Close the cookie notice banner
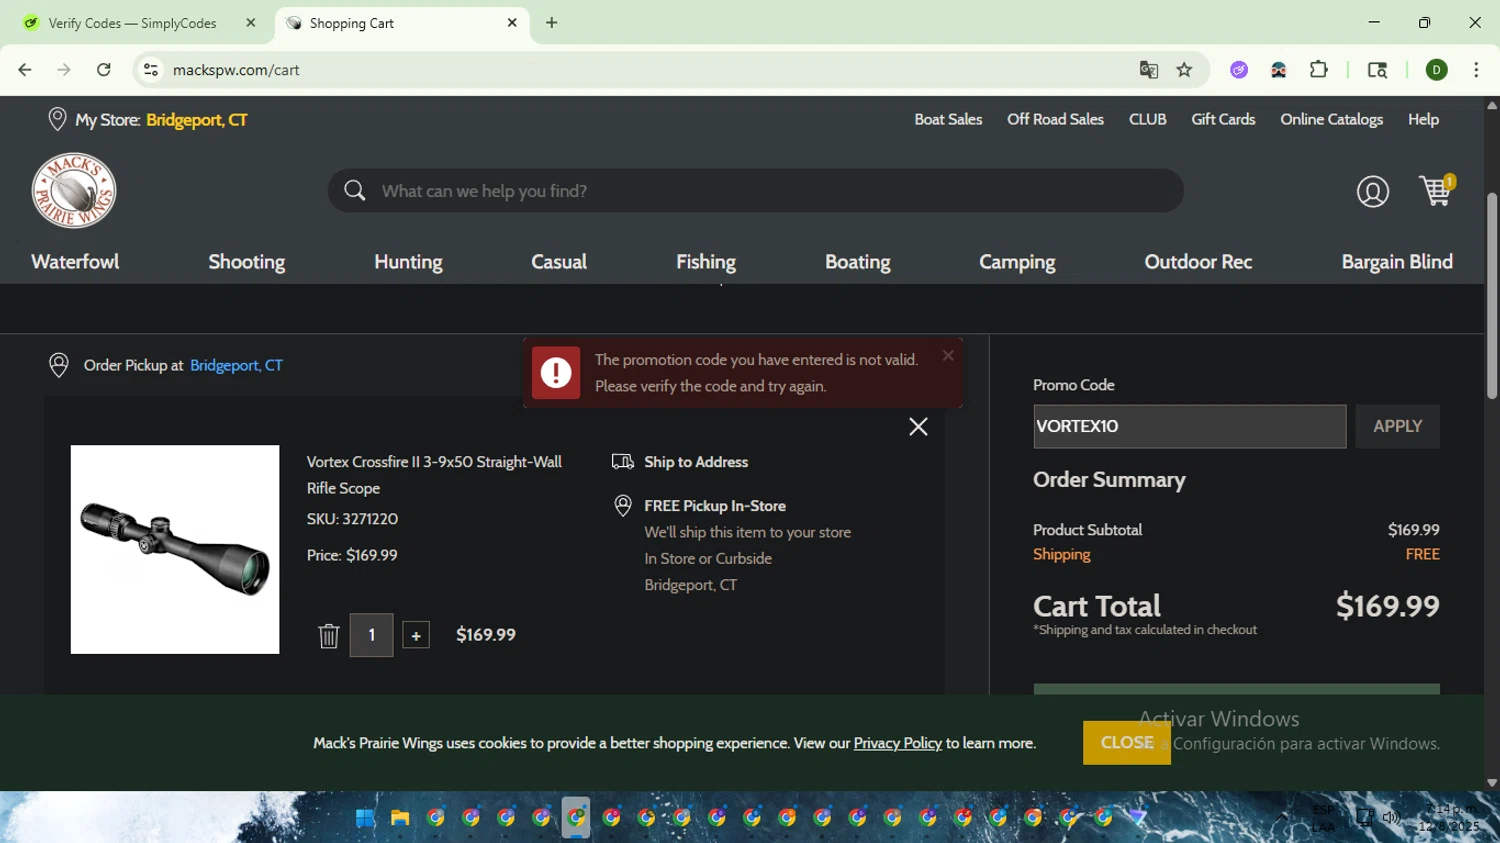The height and width of the screenshot is (843, 1500). coord(1127,743)
